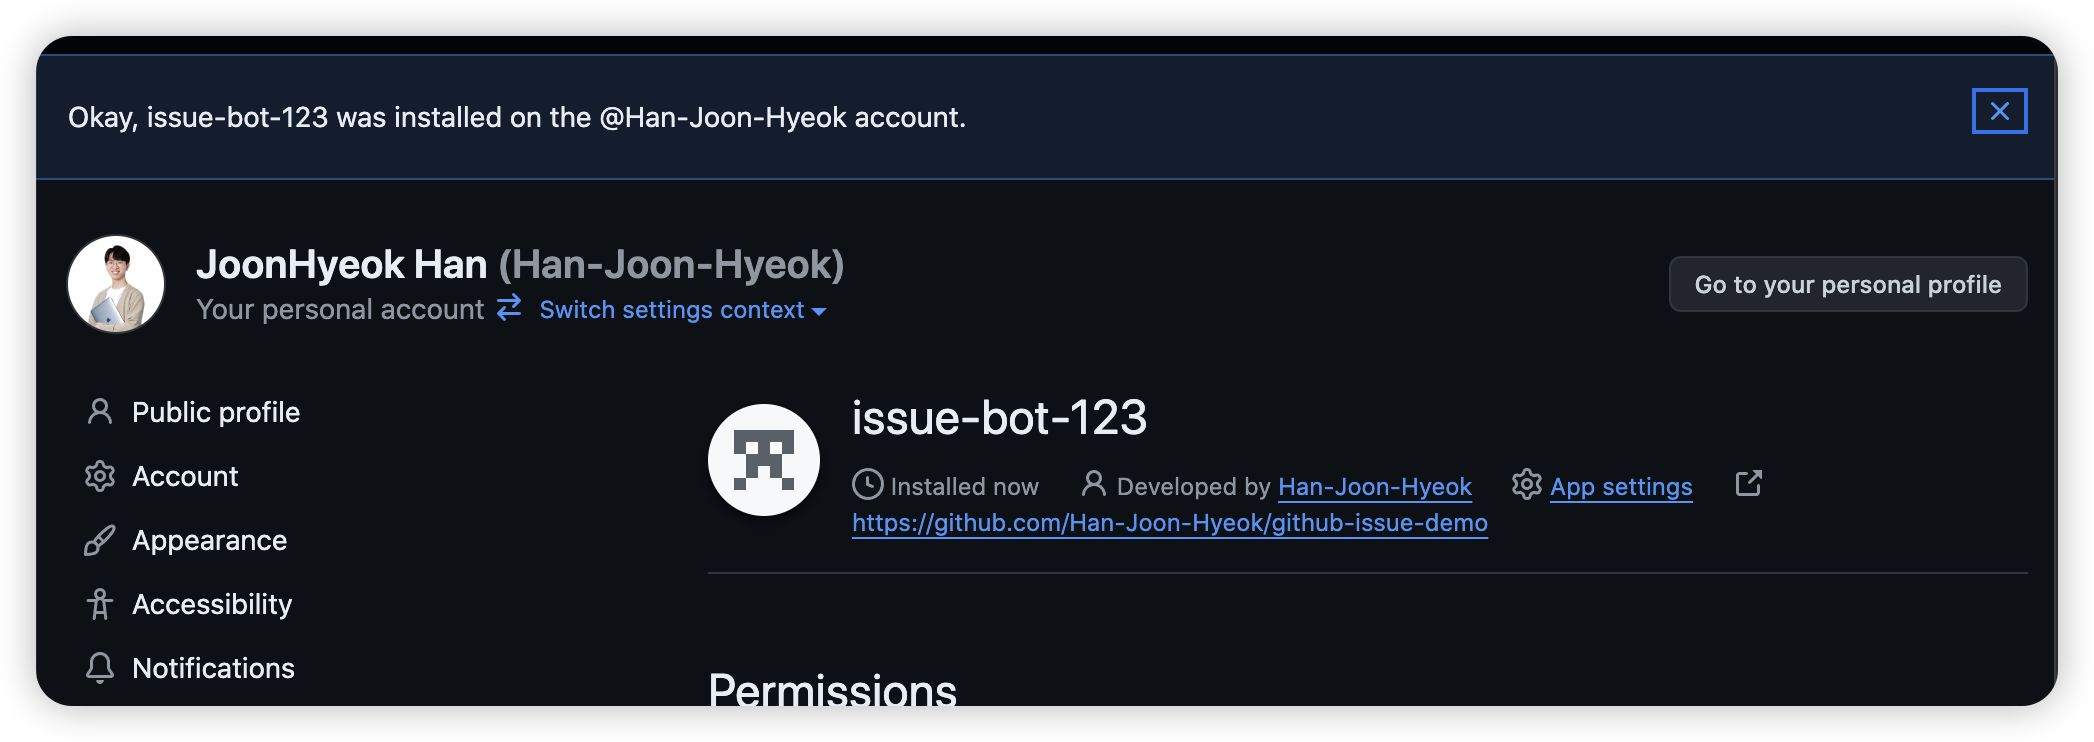This screenshot has height=742, width=2094.
Task: Select Appearance in sidebar
Action: (x=209, y=540)
